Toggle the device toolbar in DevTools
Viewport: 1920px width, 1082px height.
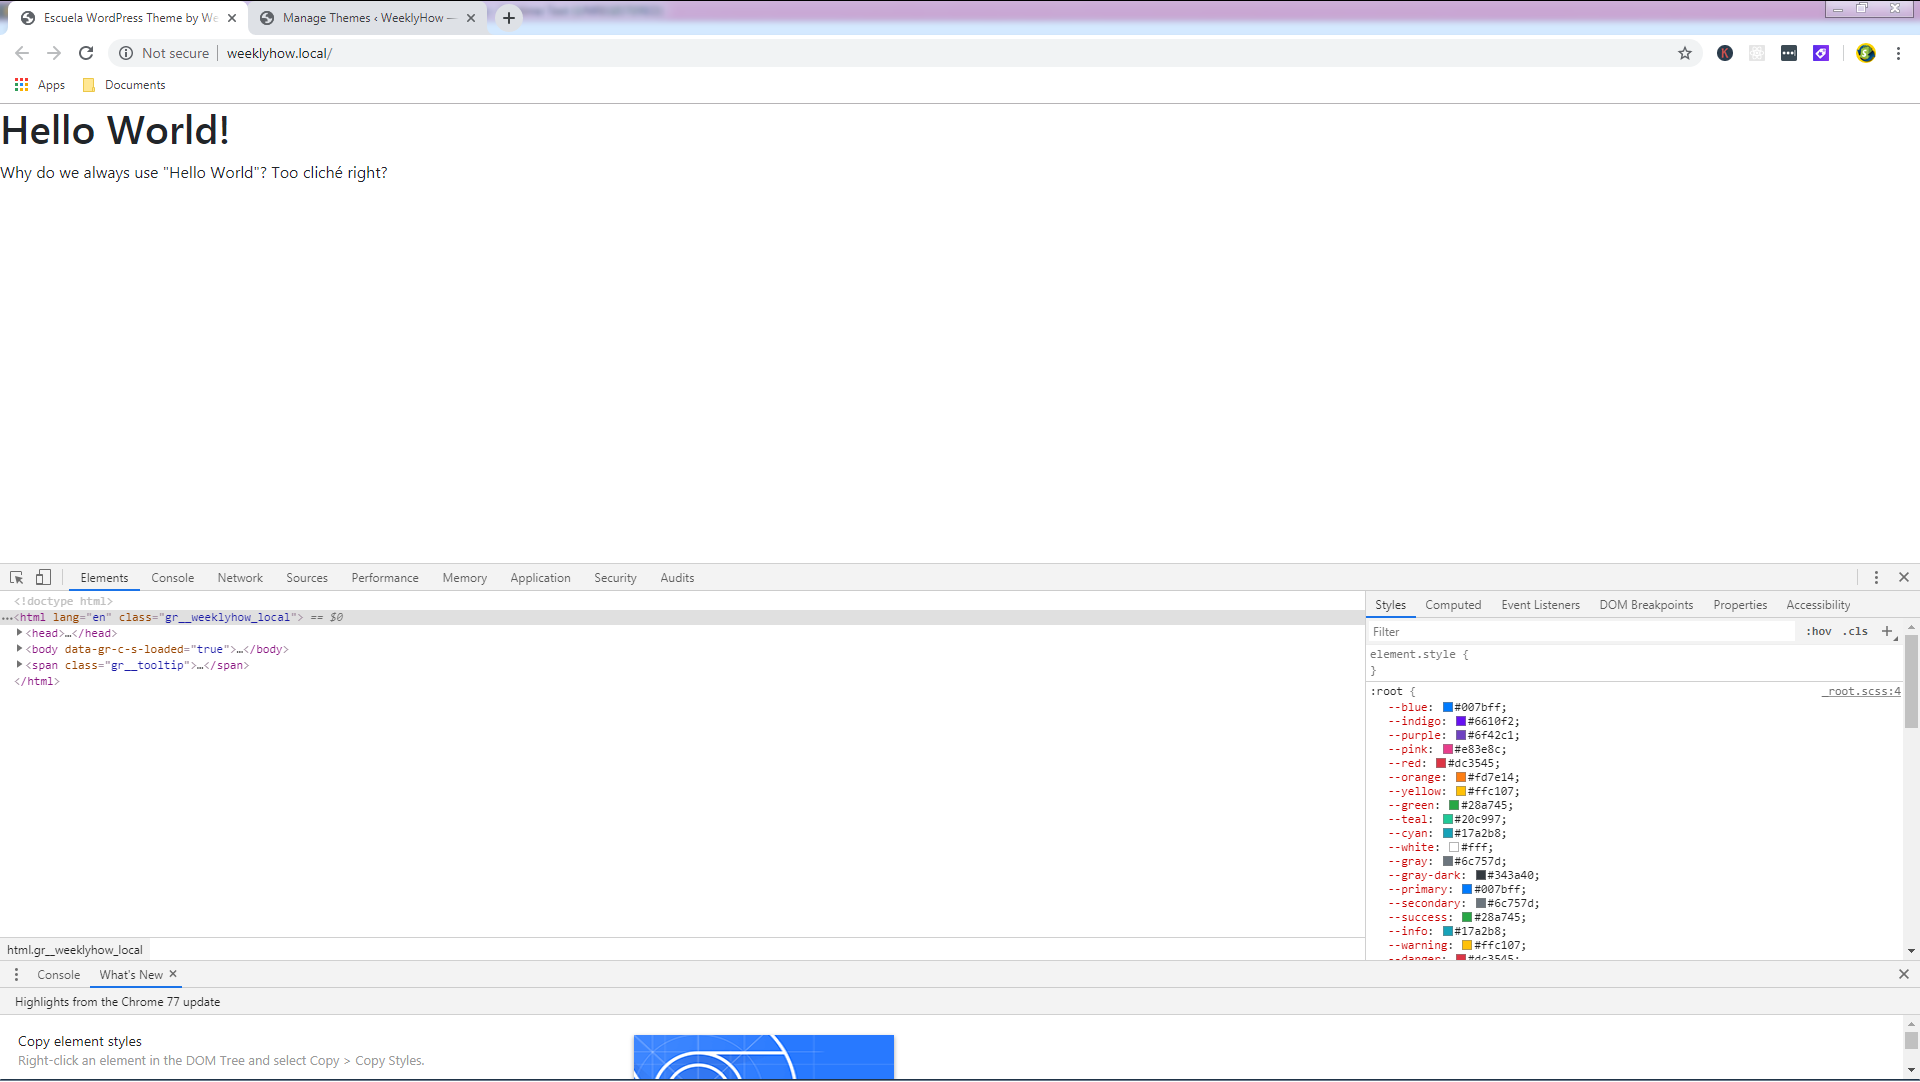pos(43,578)
